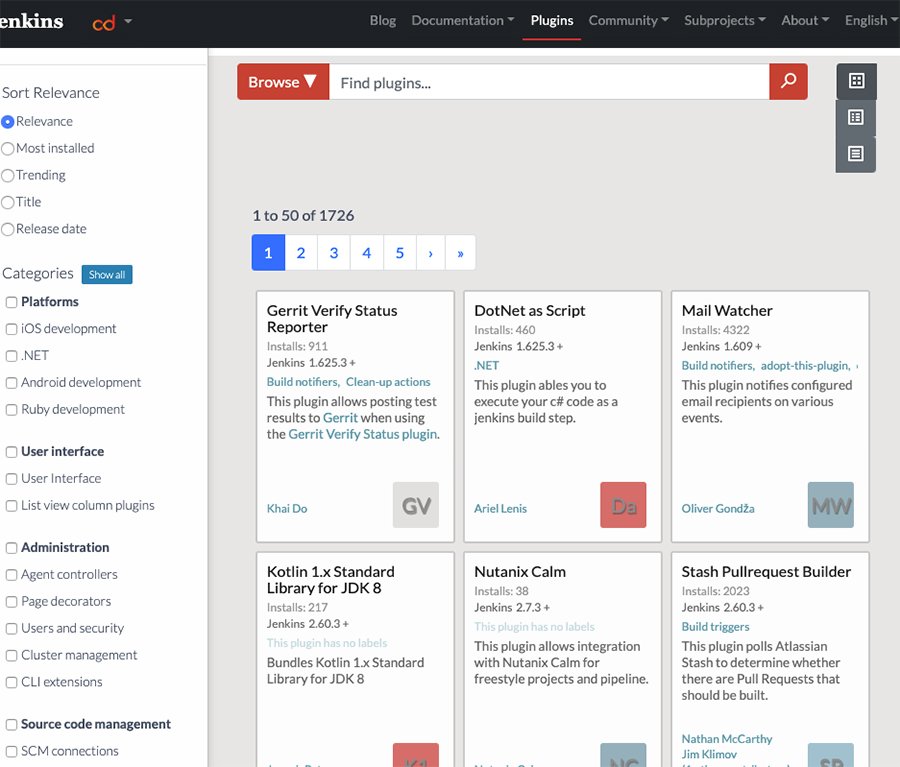900x767 pixels.
Task: Click the CD Foundation logo icon
Action: pyautogui.click(x=104, y=21)
